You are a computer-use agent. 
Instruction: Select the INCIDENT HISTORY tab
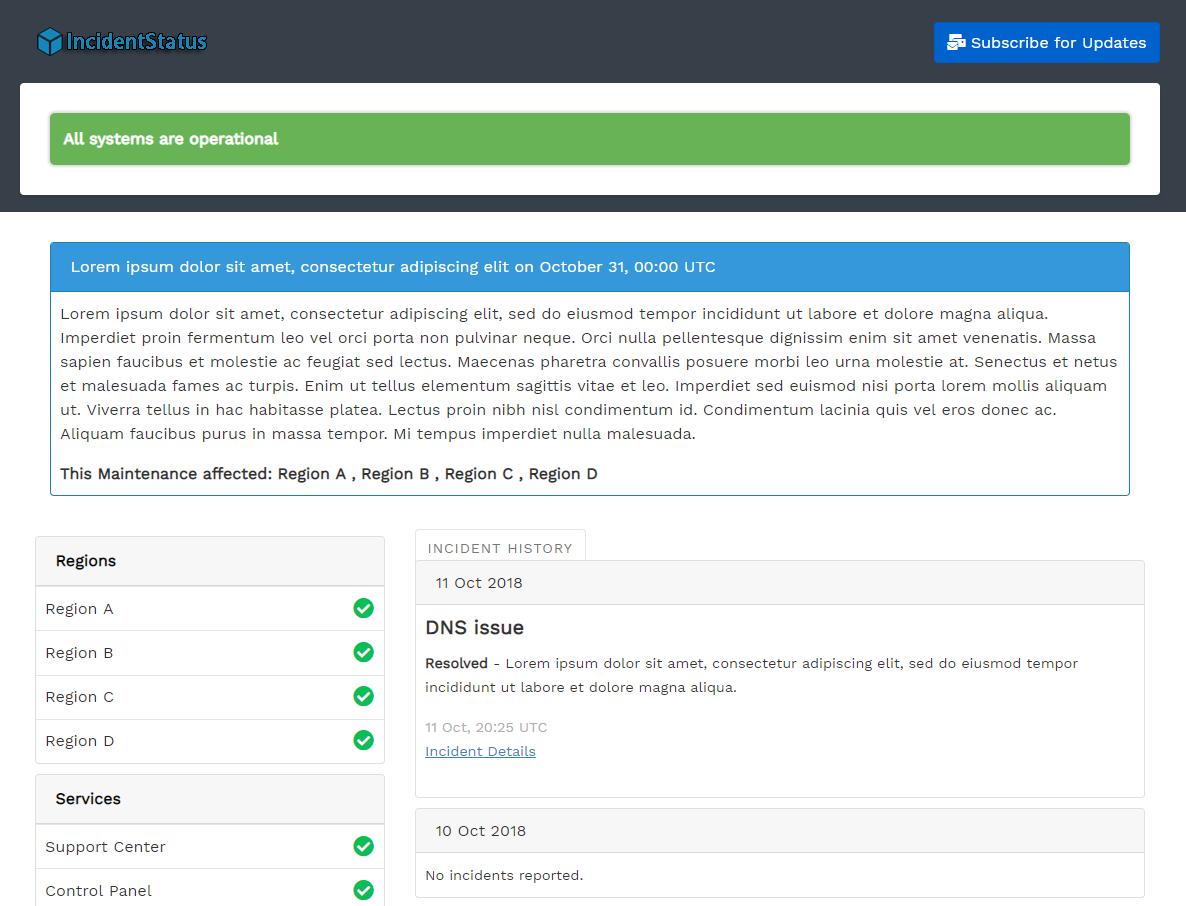pos(500,547)
